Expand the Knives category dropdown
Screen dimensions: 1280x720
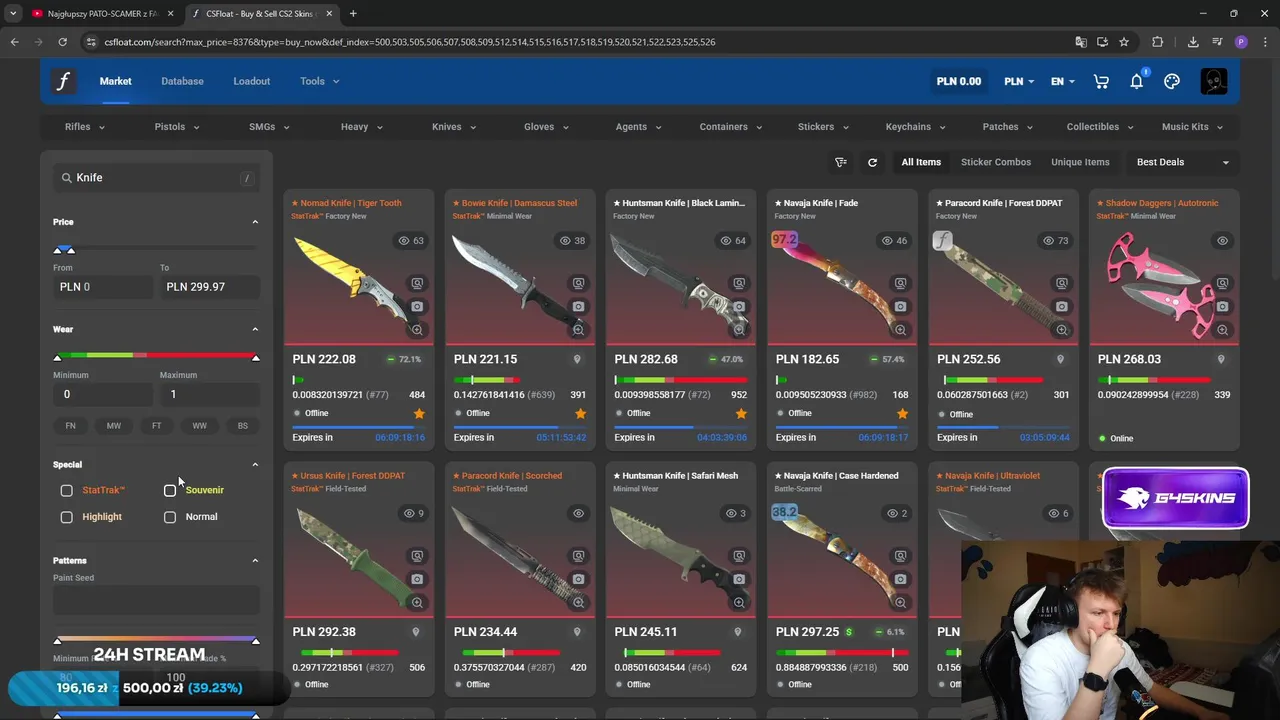point(454,127)
